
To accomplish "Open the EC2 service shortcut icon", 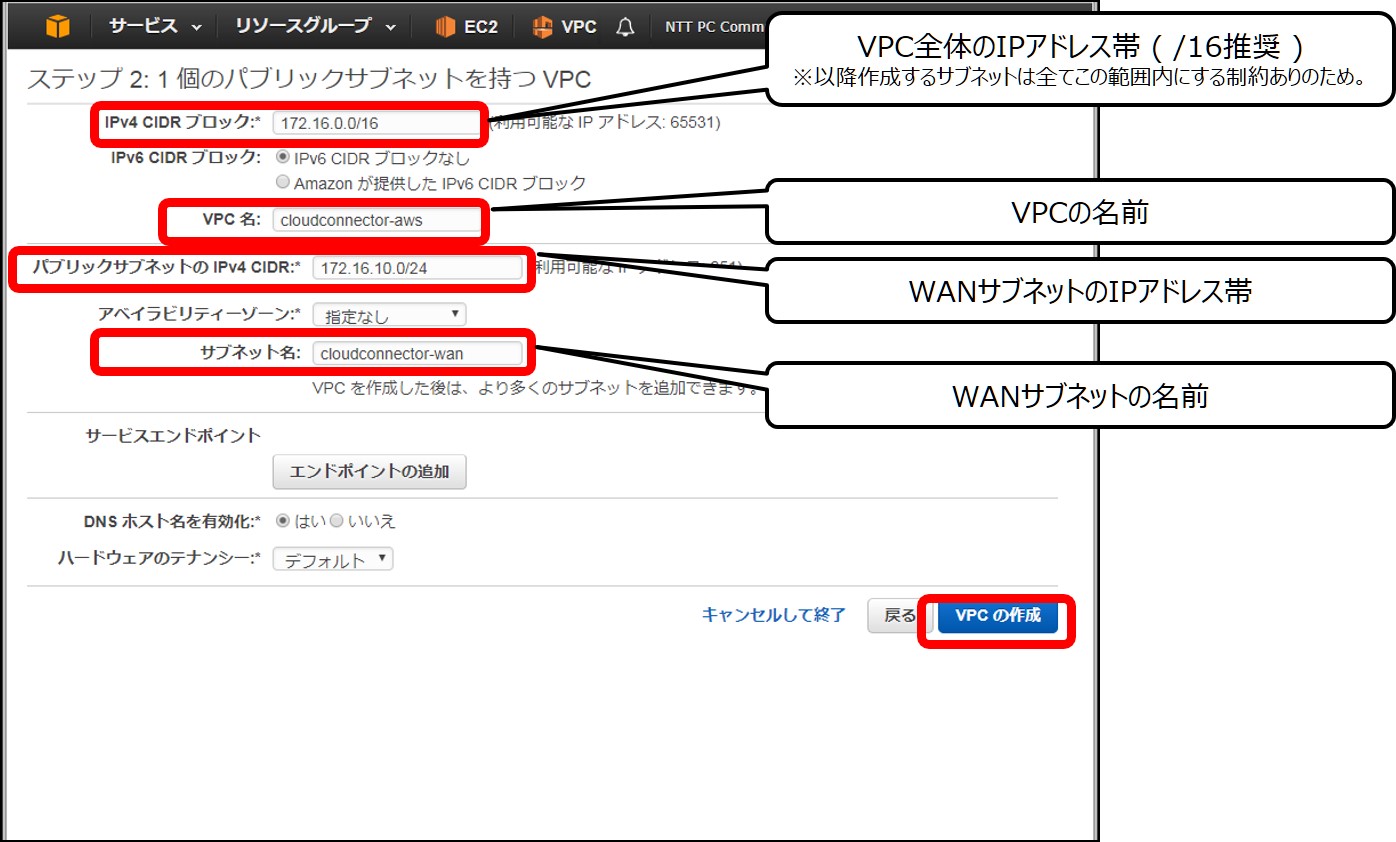I will [x=446, y=27].
